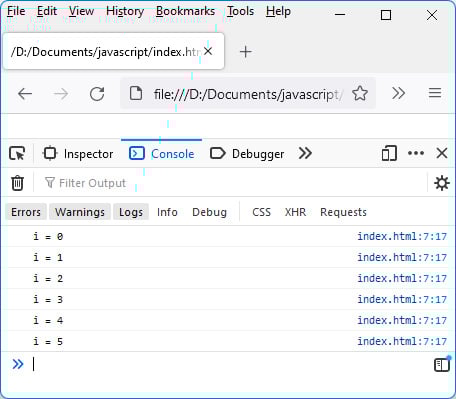Toggle the Errors filter
The width and height of the screenshot is (456, 399).
26,212
